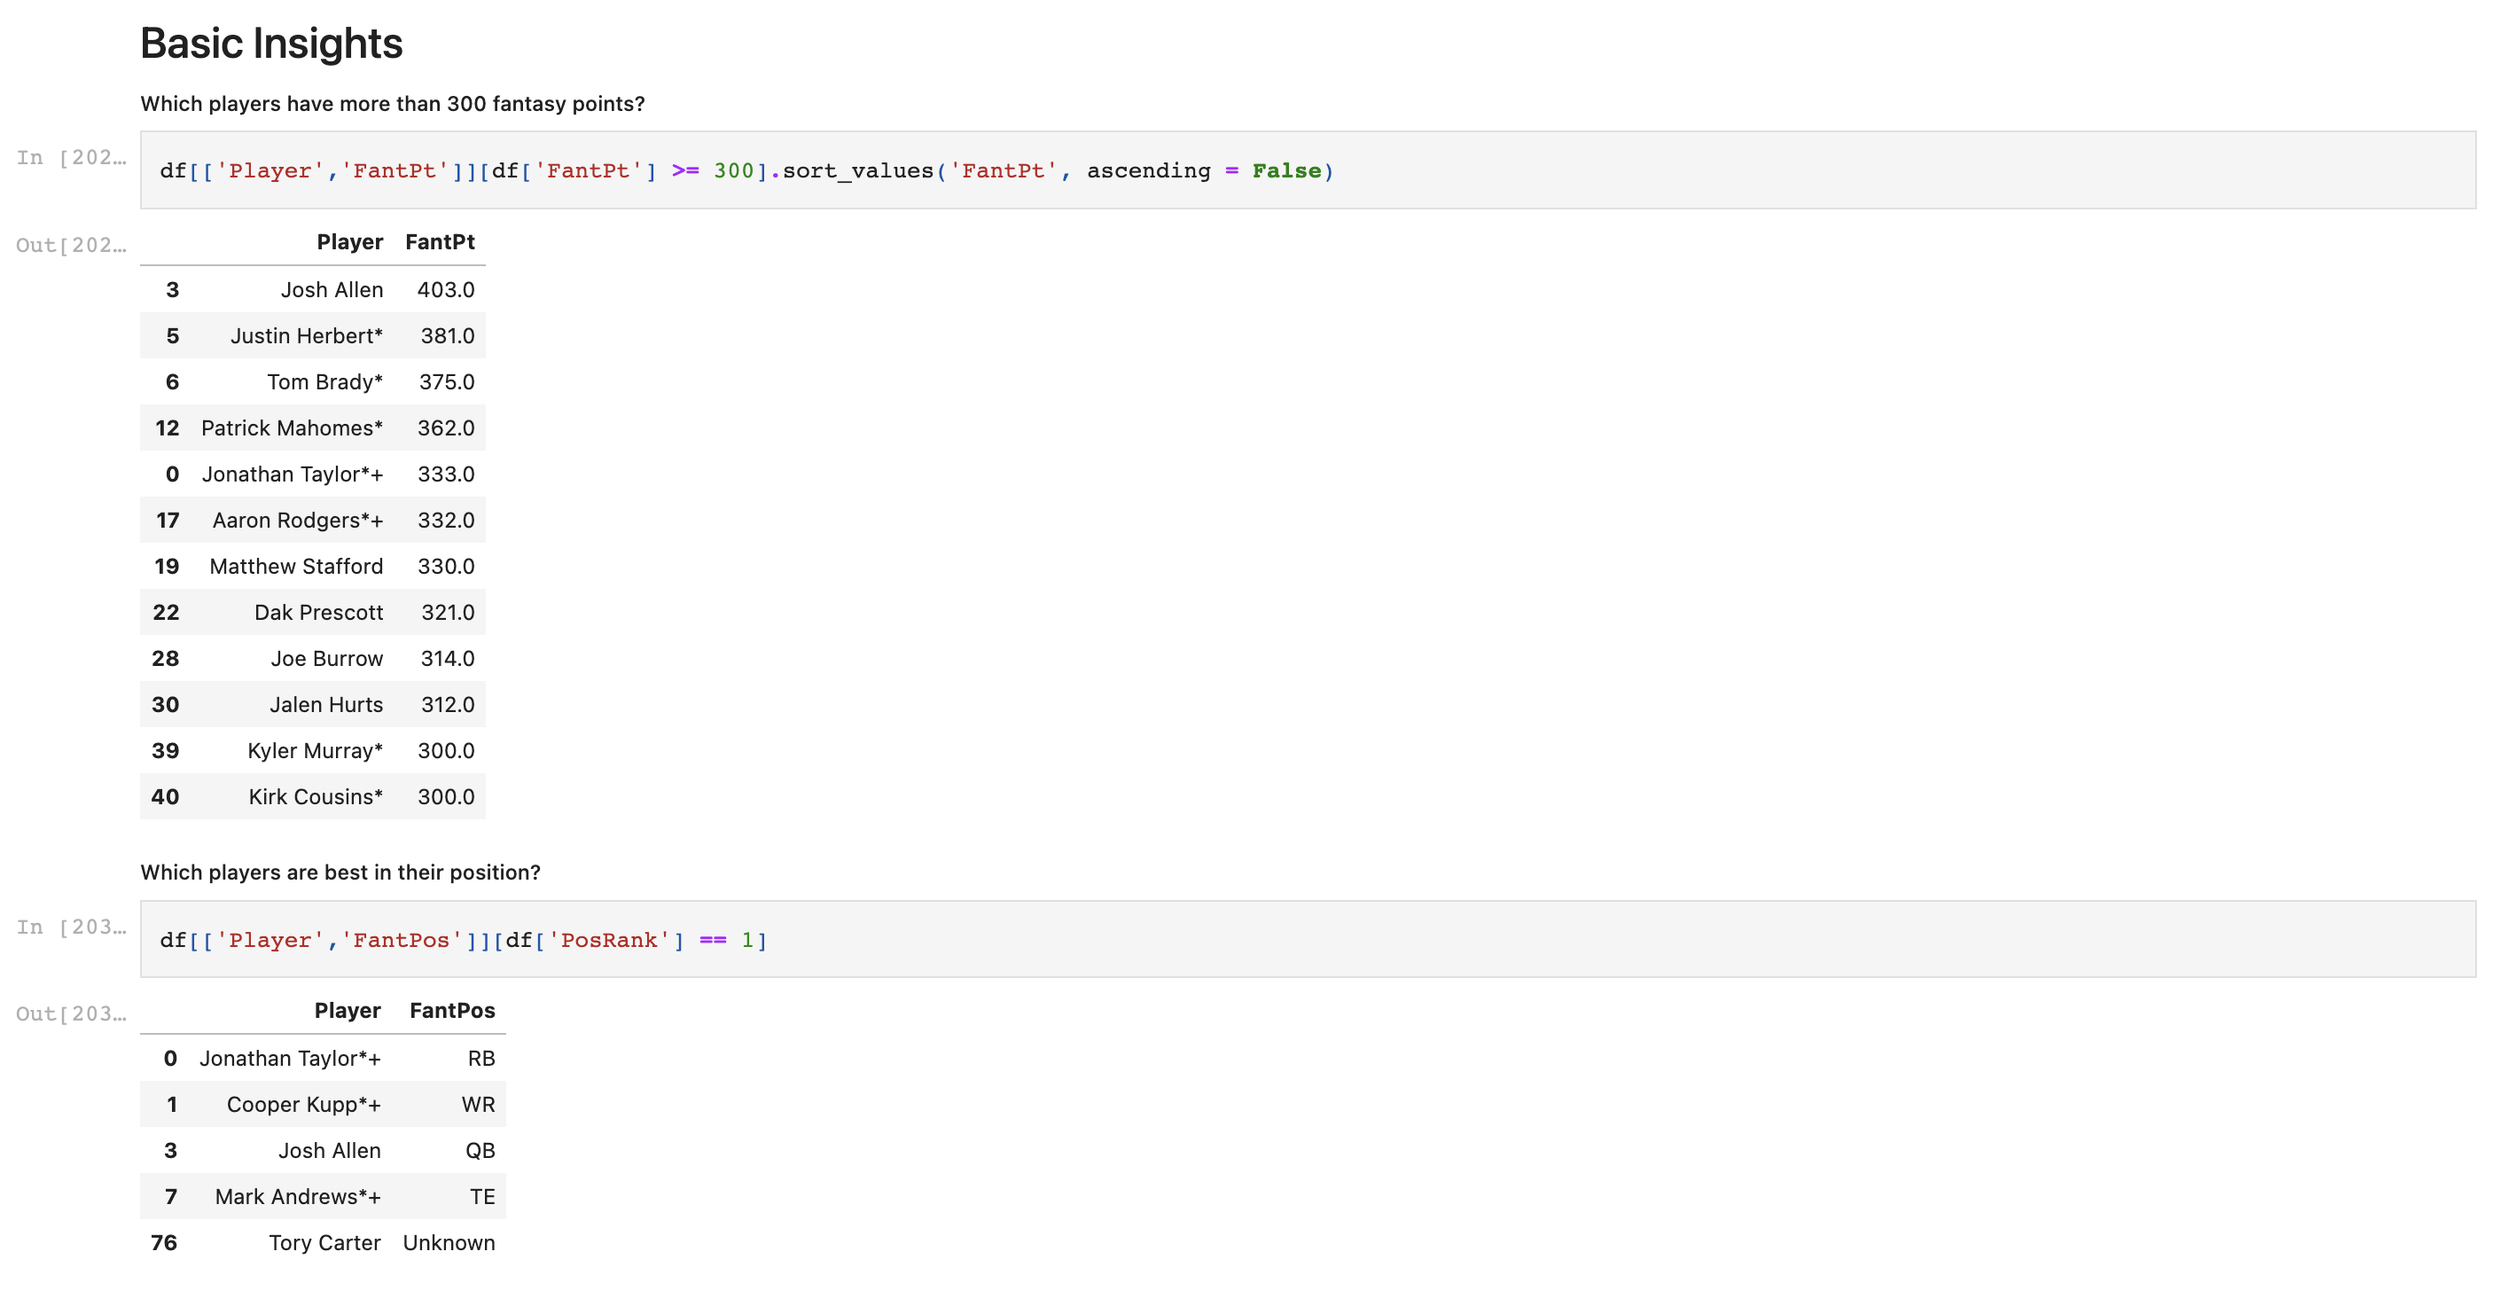Click the Out[203 output prompt label

pyautogui.click(x=71, y=1014)
